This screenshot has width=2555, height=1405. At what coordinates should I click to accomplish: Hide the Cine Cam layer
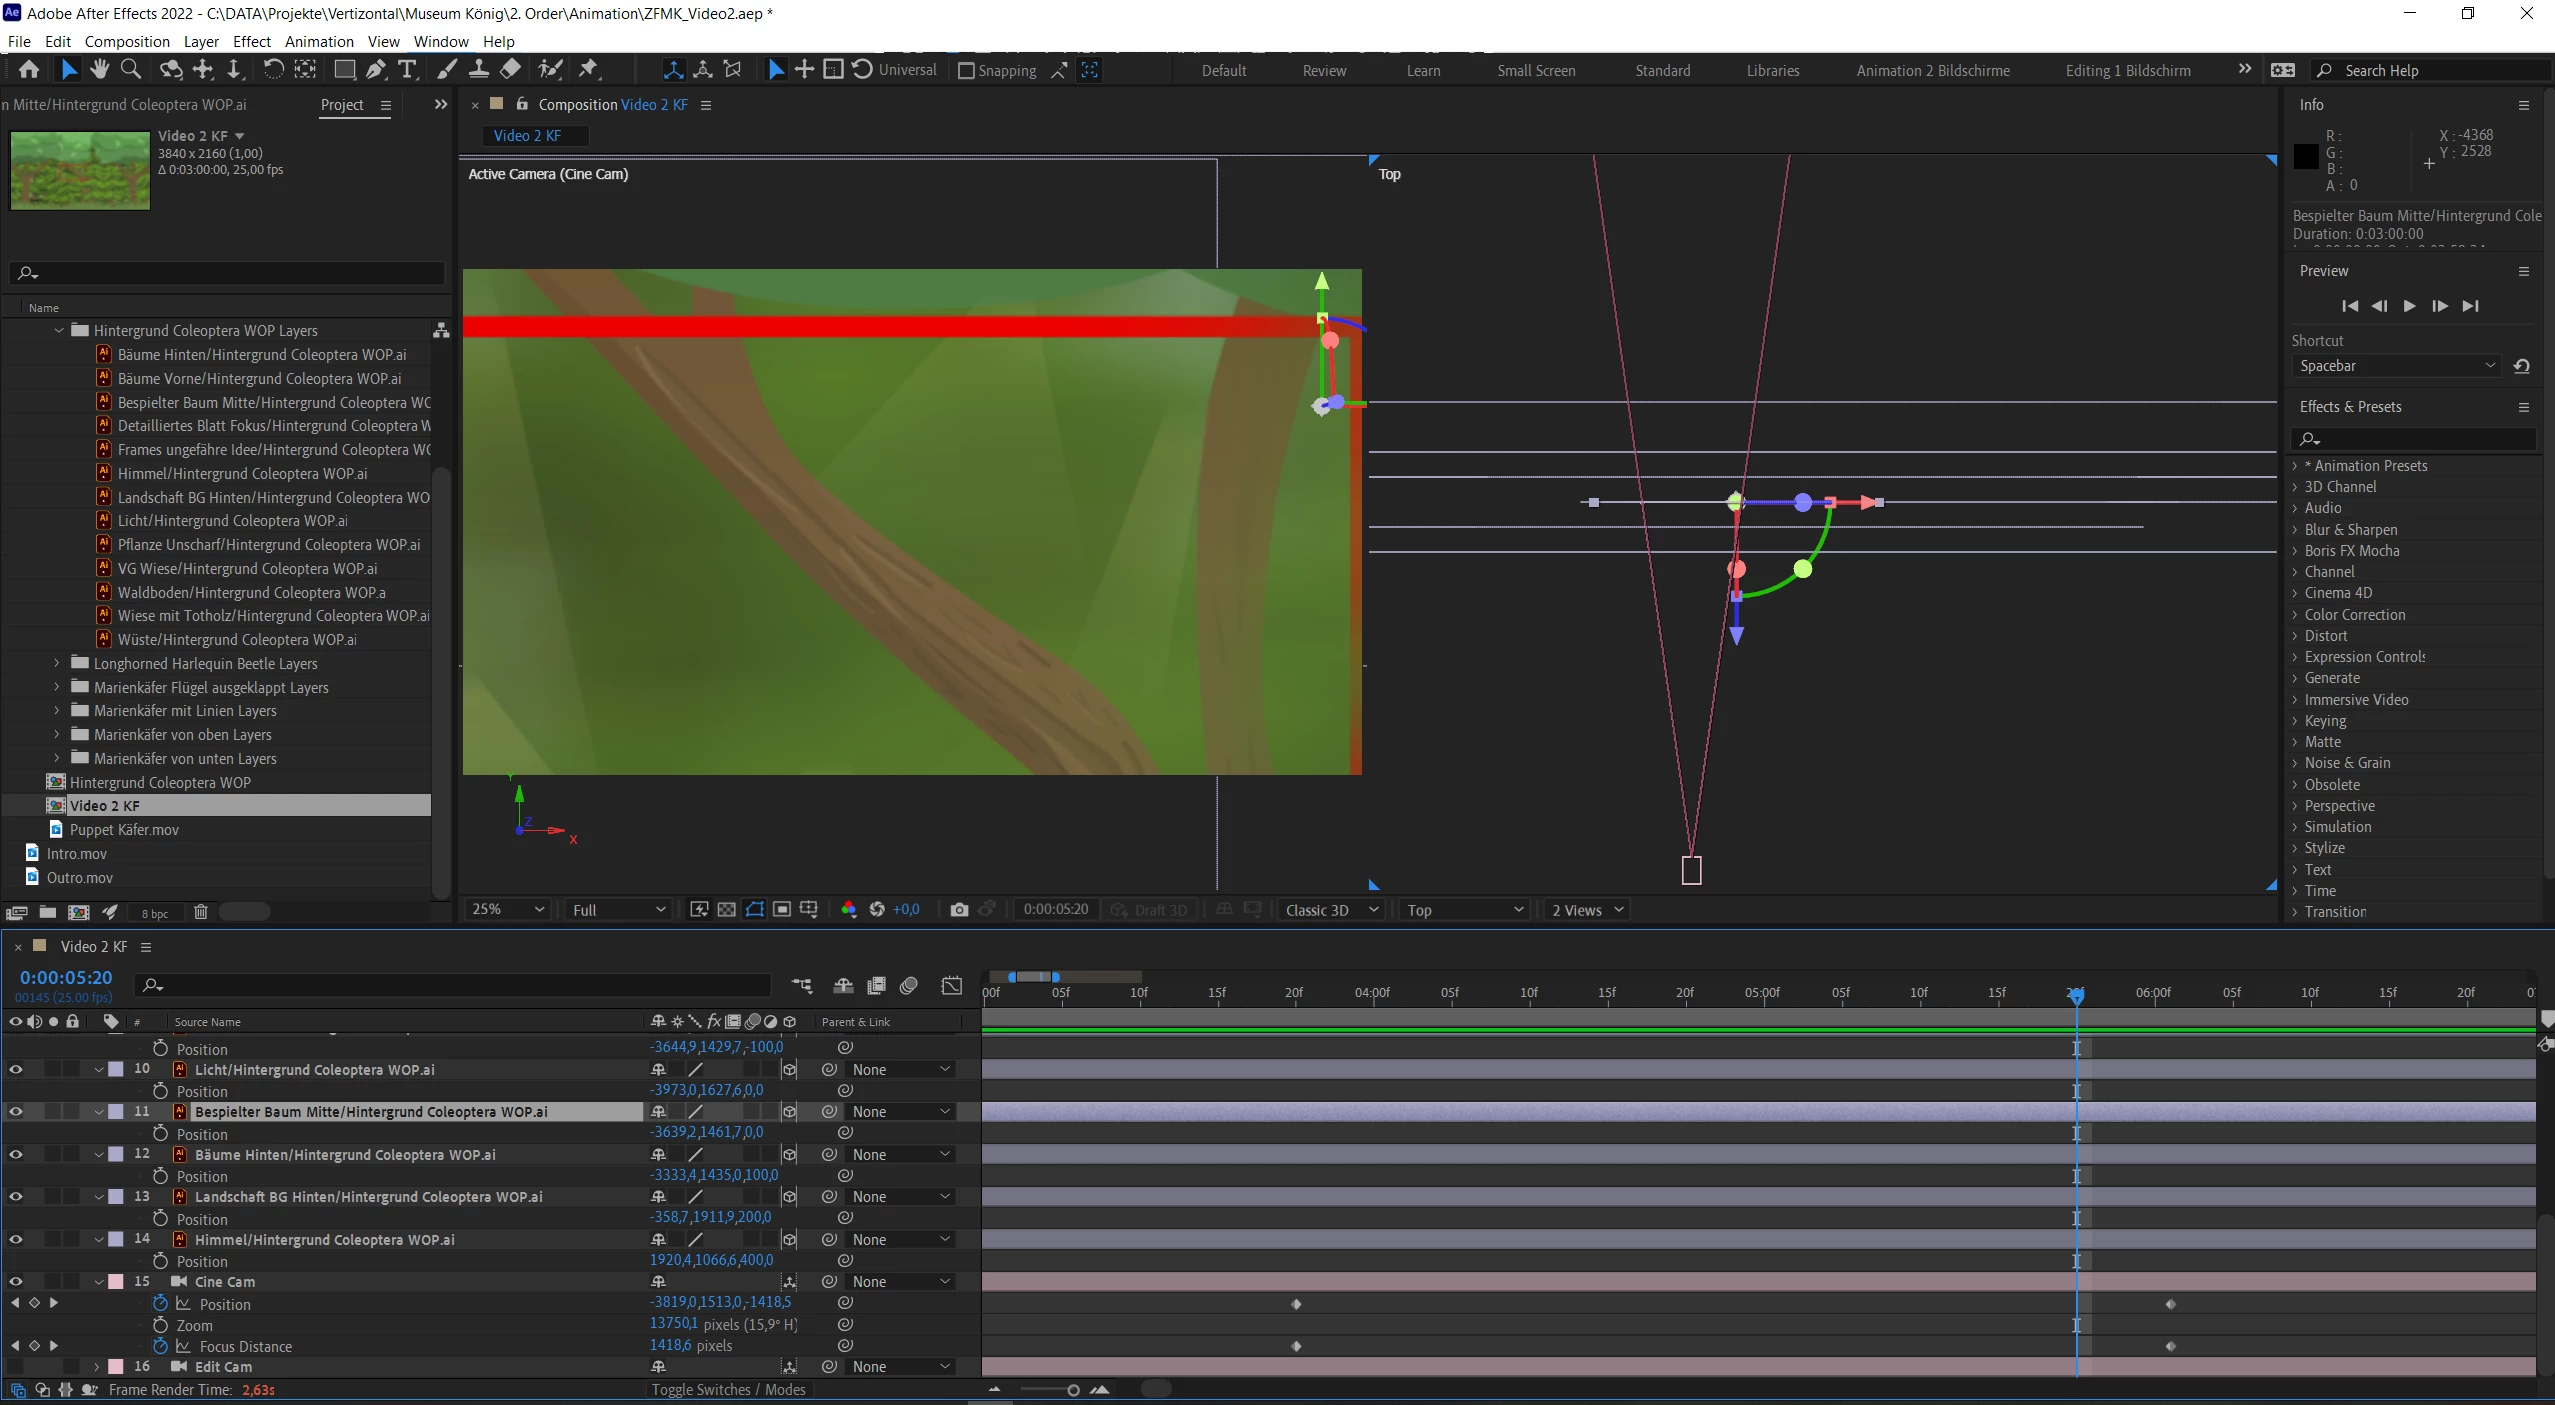[x=15, y=1281]
